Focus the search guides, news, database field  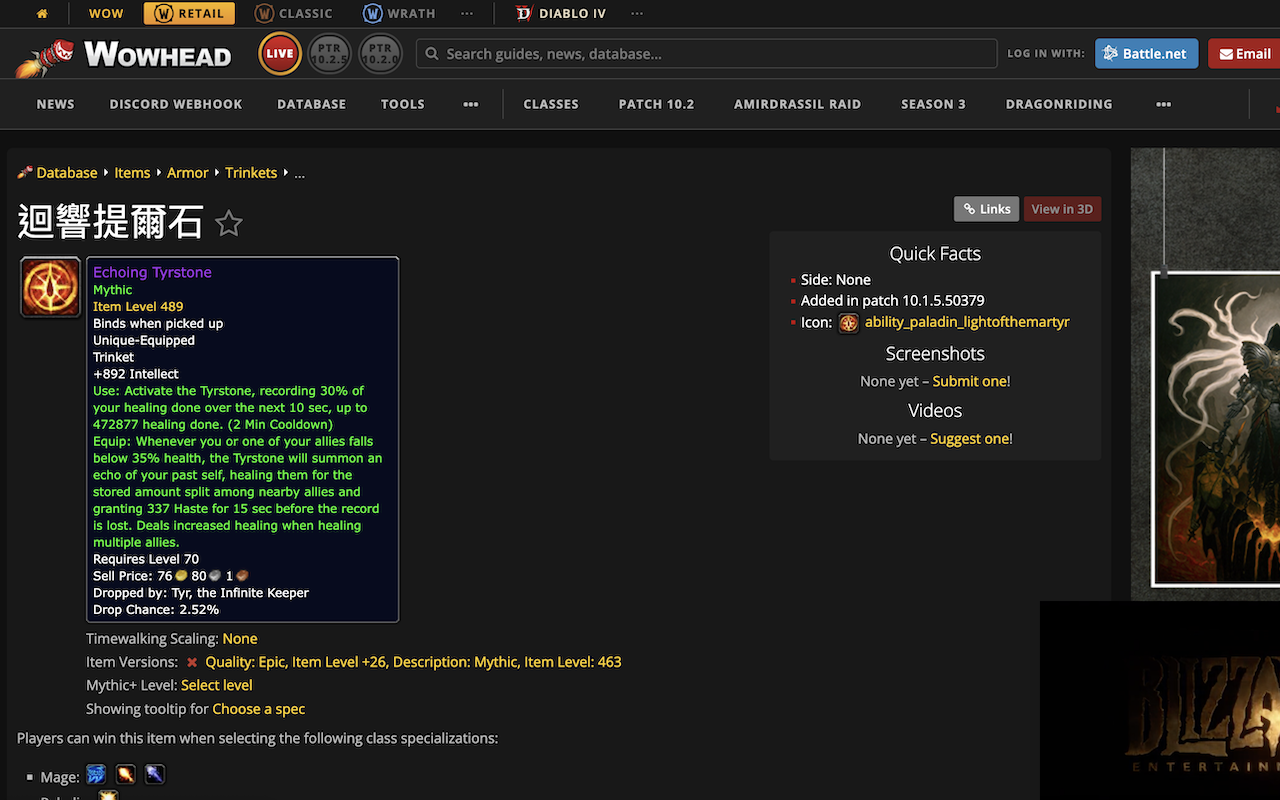click(707, 54)
